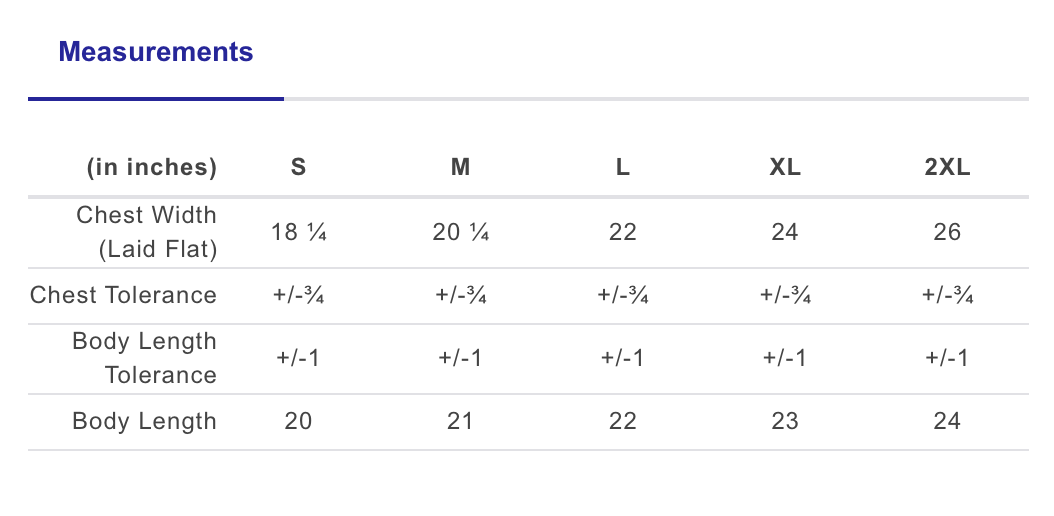1054x516 pixels.
Task: Click the Body Length row label
Action: (x=144, y=421)
